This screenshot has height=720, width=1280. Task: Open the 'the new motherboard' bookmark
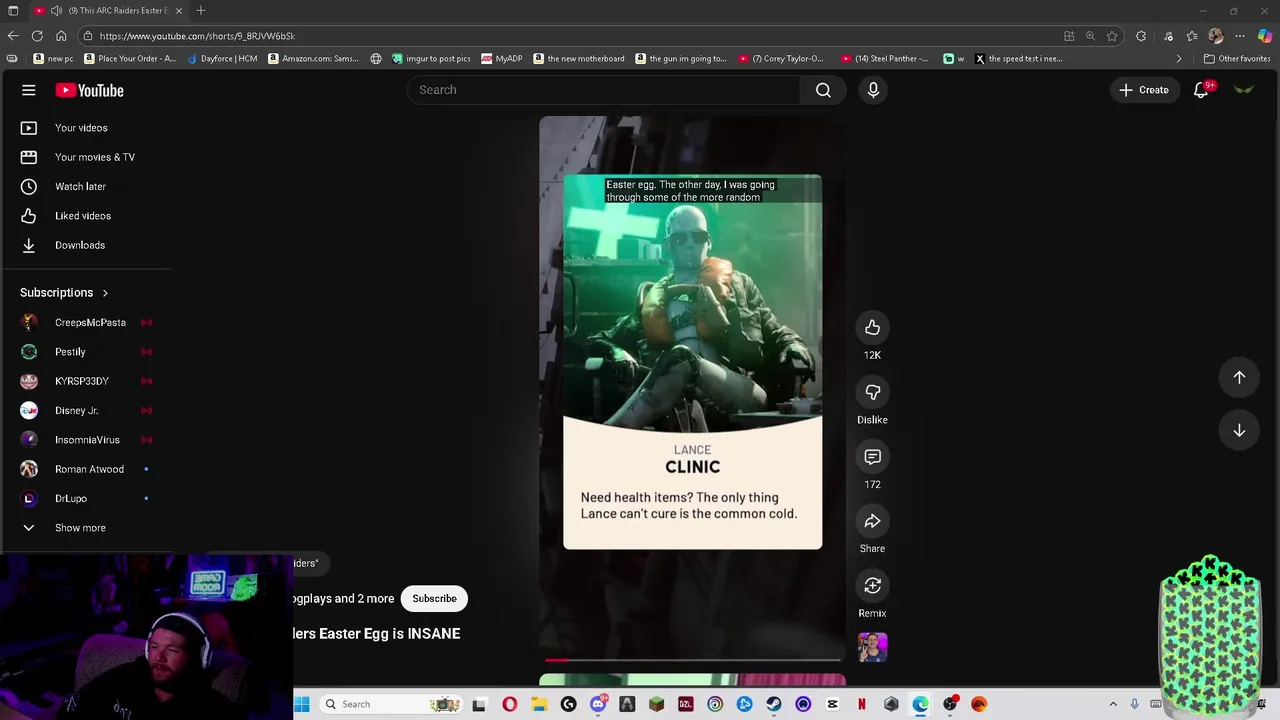(579, 59)
